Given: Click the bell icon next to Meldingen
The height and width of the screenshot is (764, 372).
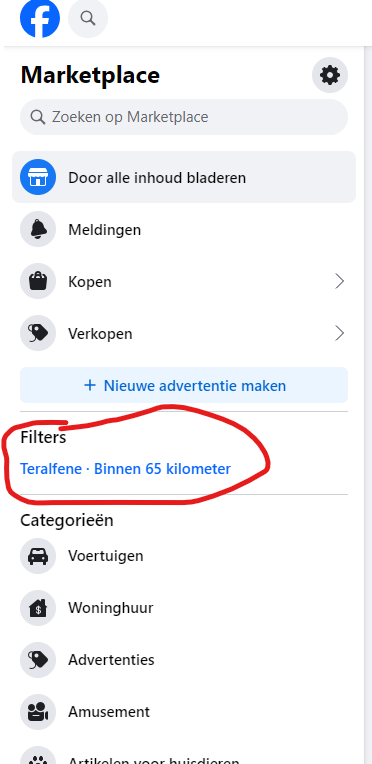Looking at the screenshot, I should point(38,229).
